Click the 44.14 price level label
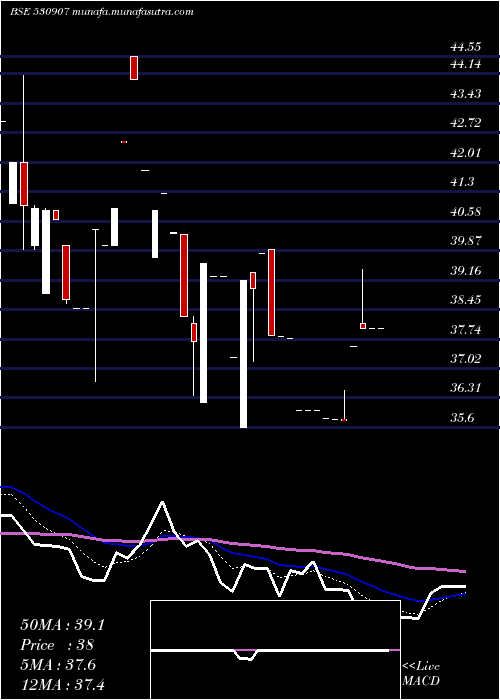 (466, 64)
